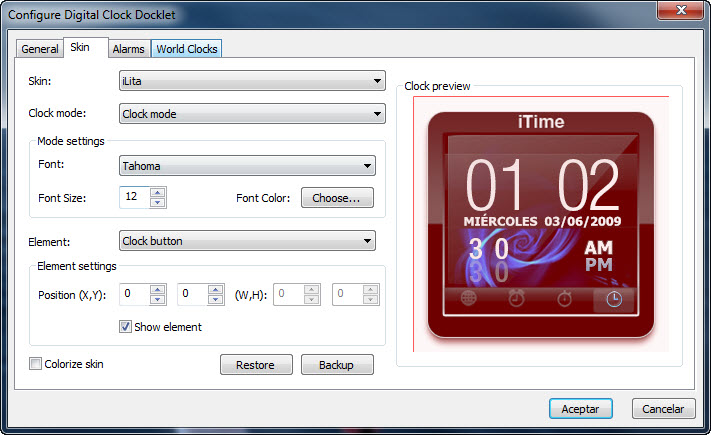Expand the Element dropdown showing Clock button
The height and width of the screenshot is (435, 711).
[x=247, y=241]
